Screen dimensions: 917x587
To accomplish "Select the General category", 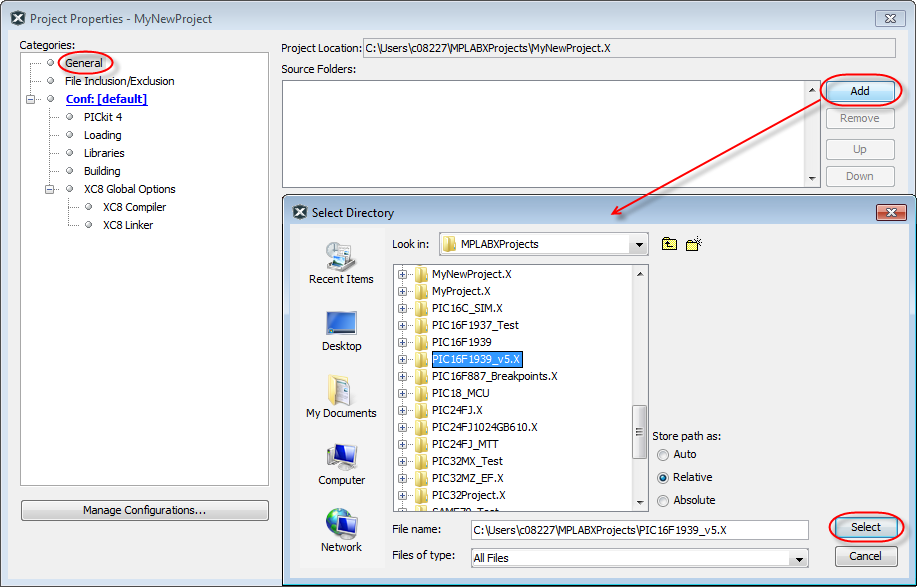I will pos(84,63).
